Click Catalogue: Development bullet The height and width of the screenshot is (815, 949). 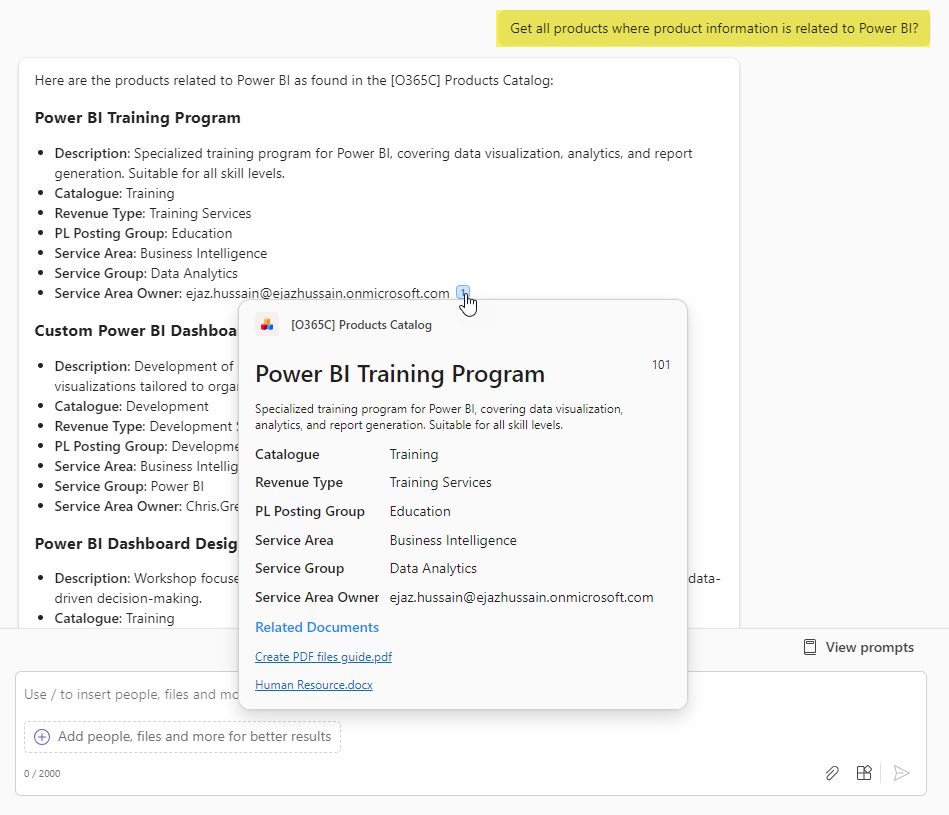click(131, 407)
